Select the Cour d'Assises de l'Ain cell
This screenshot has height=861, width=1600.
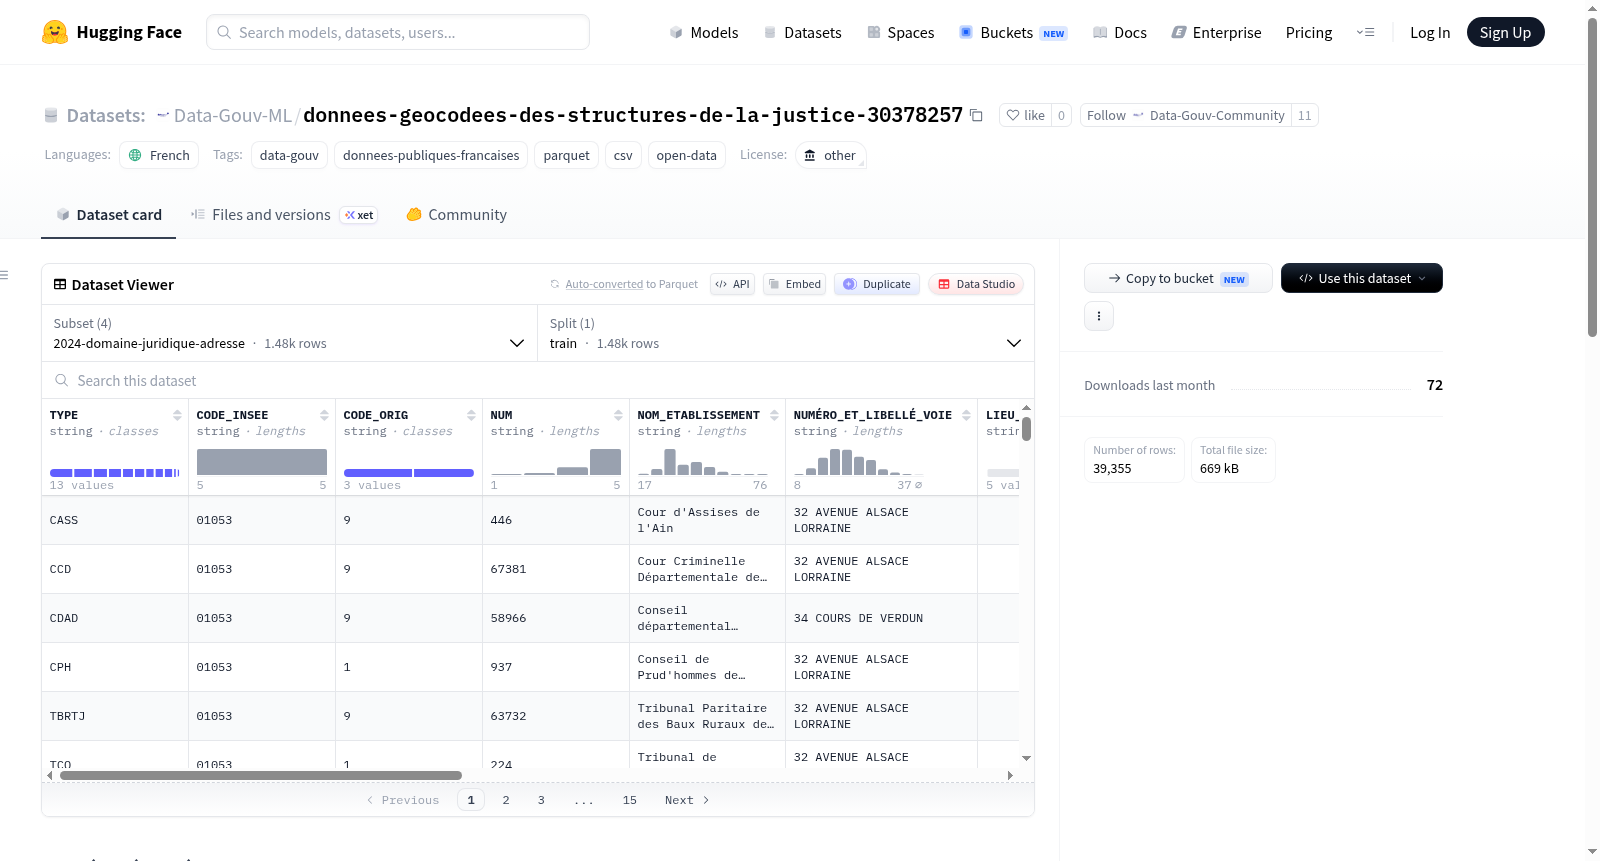point(707,520)
